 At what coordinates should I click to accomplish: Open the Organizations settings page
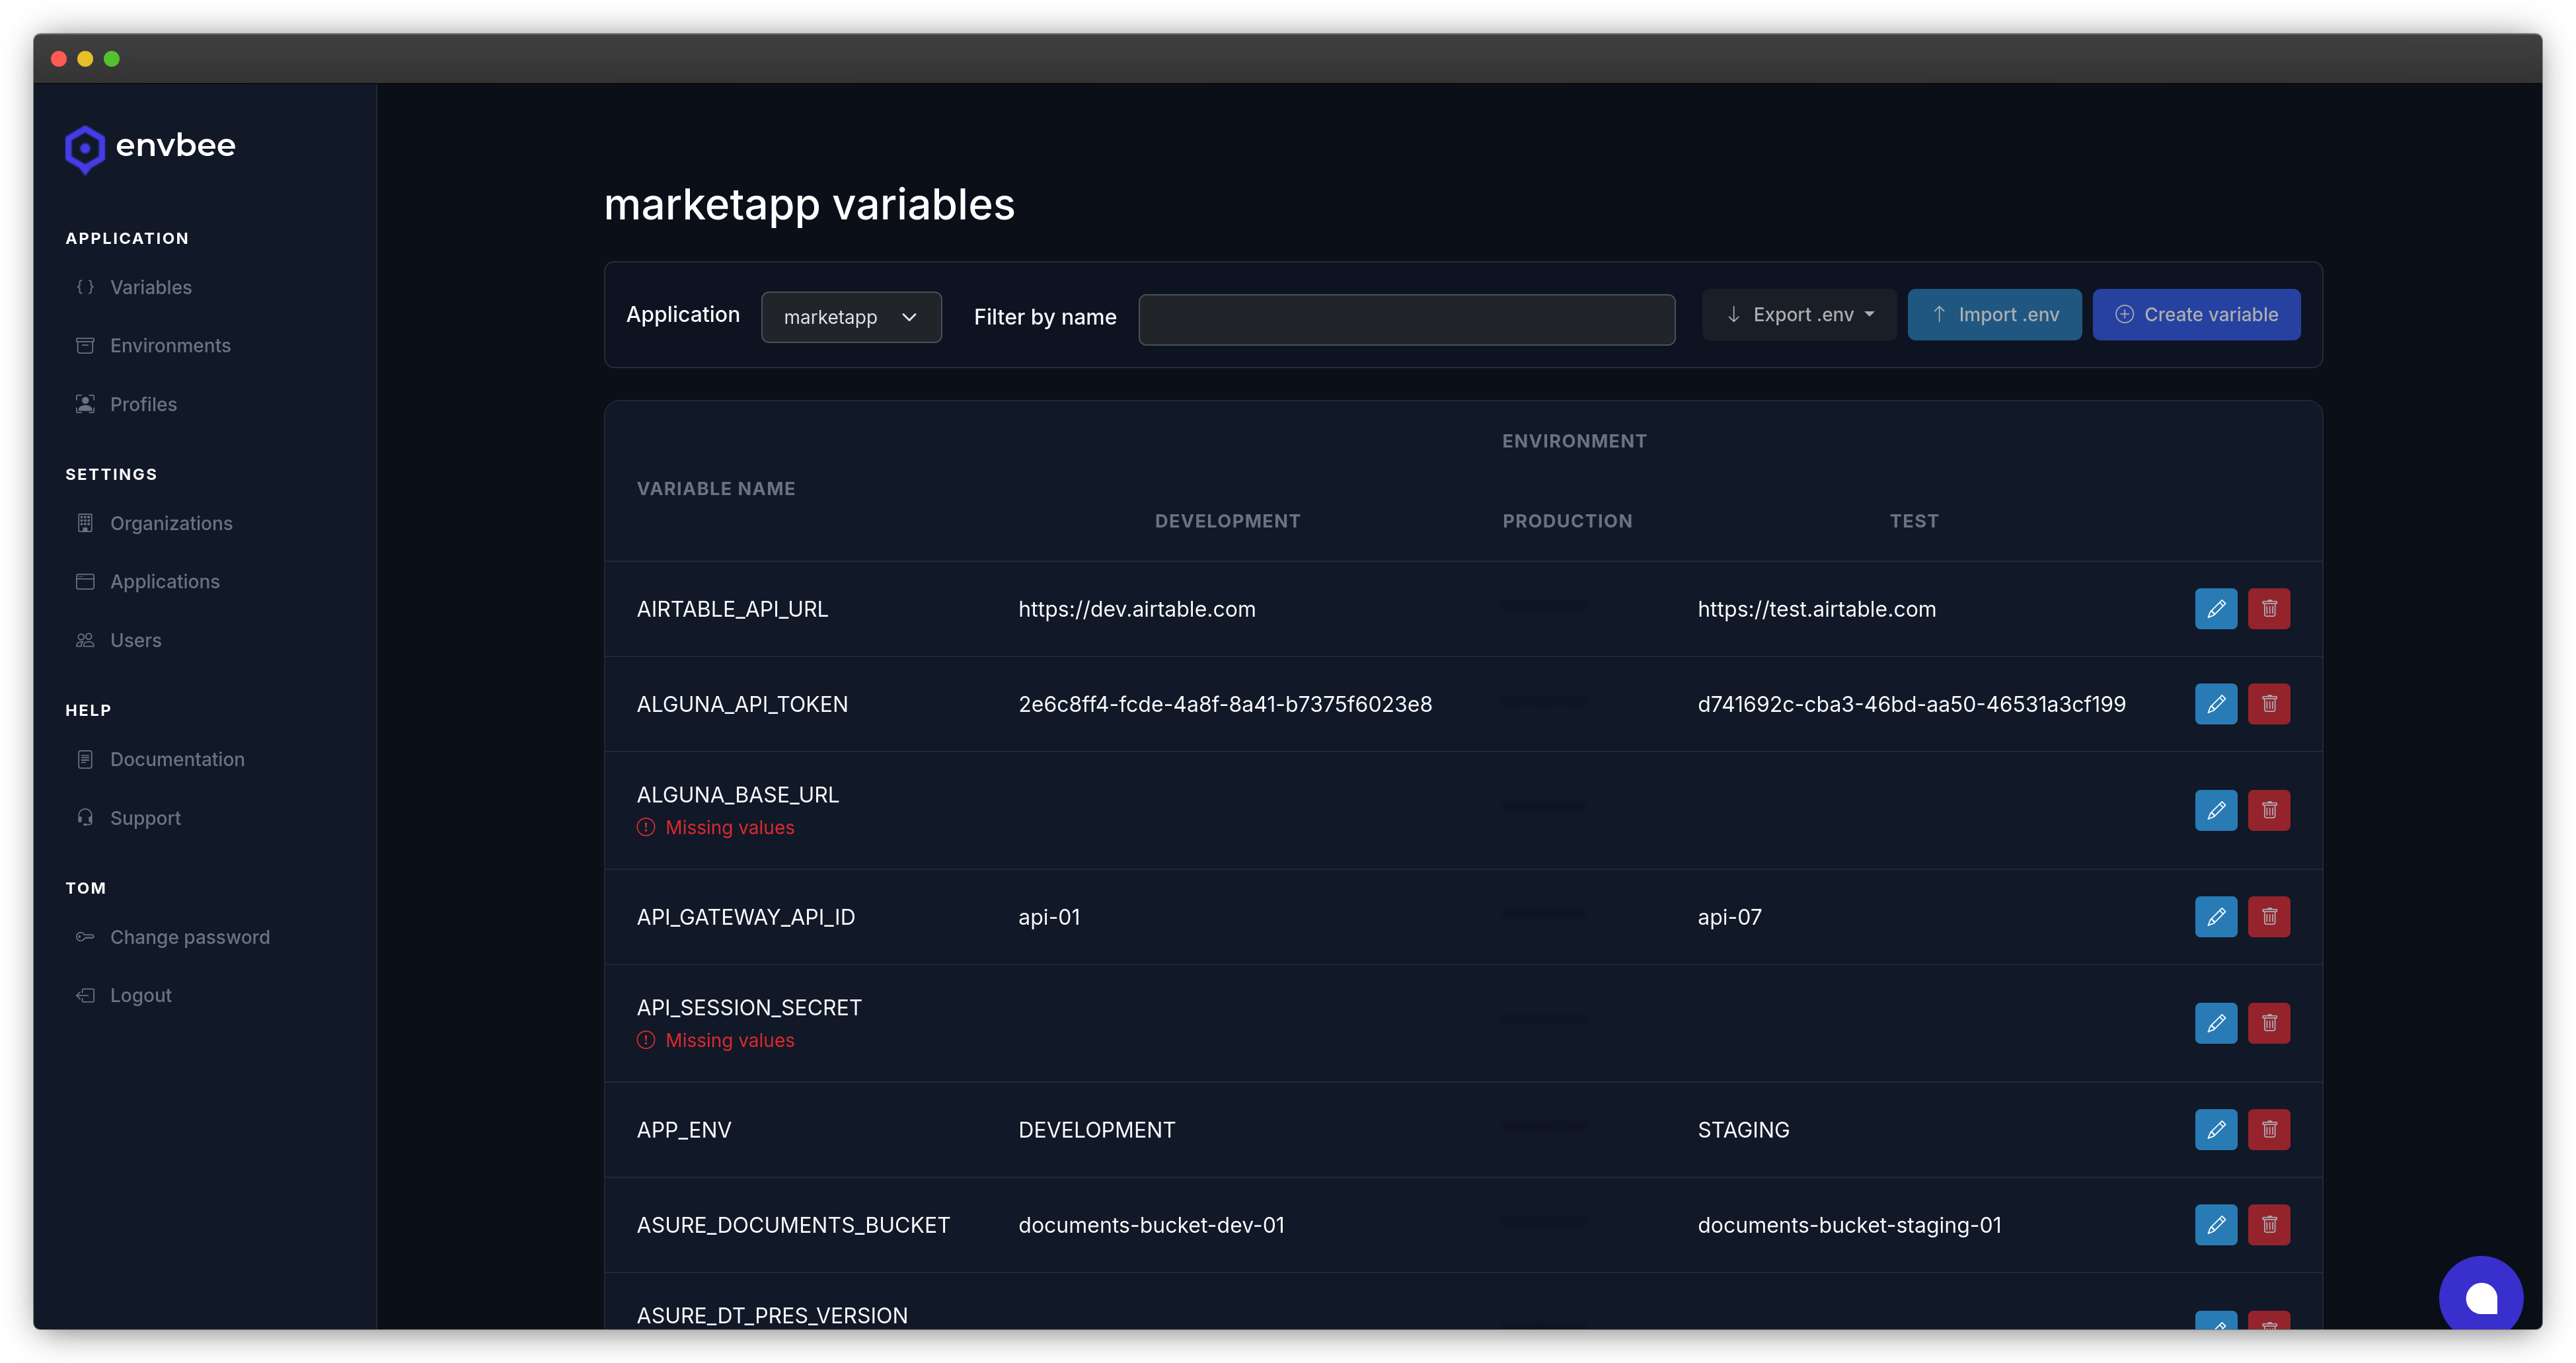[x=171, y=523]
